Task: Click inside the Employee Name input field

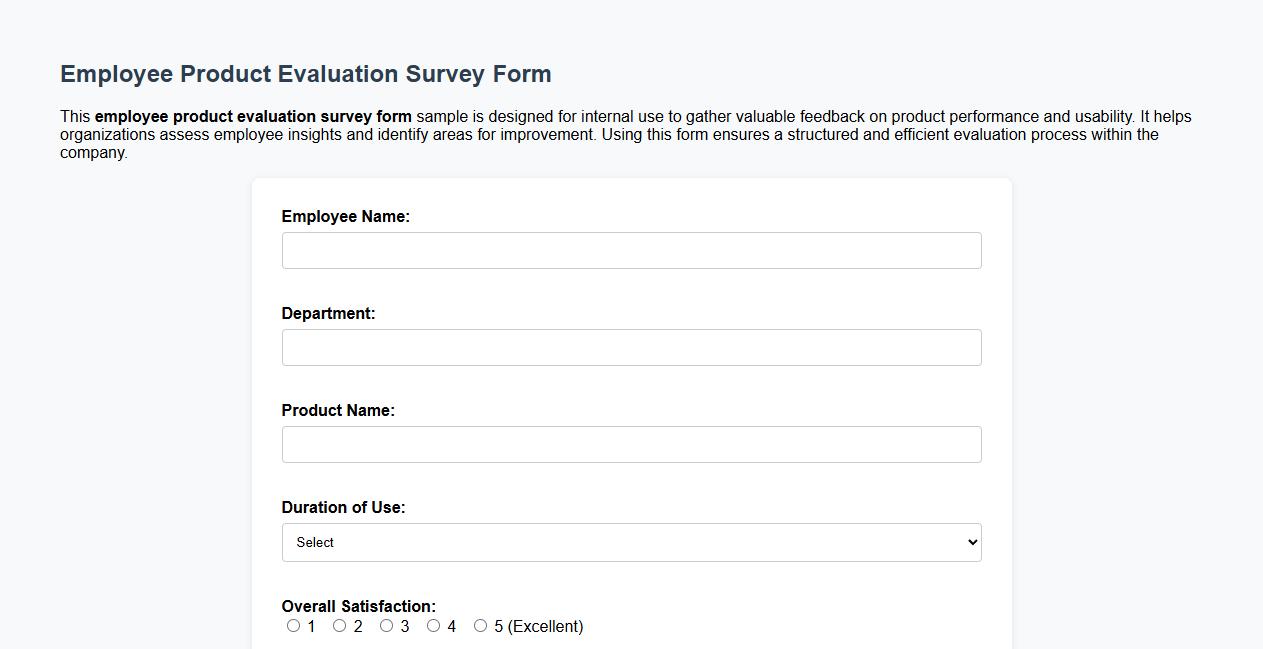Action: coord(631,250)
